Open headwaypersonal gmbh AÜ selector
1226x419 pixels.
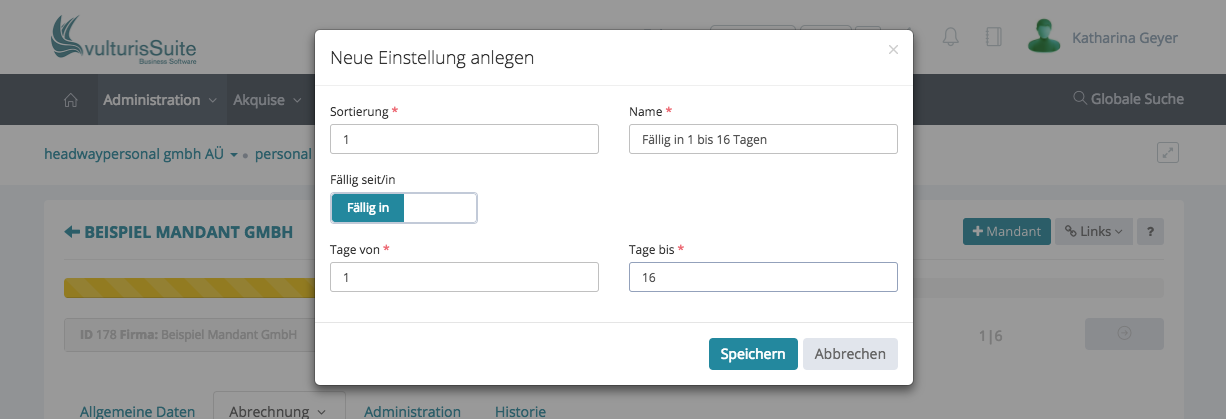tap(140, 155)
